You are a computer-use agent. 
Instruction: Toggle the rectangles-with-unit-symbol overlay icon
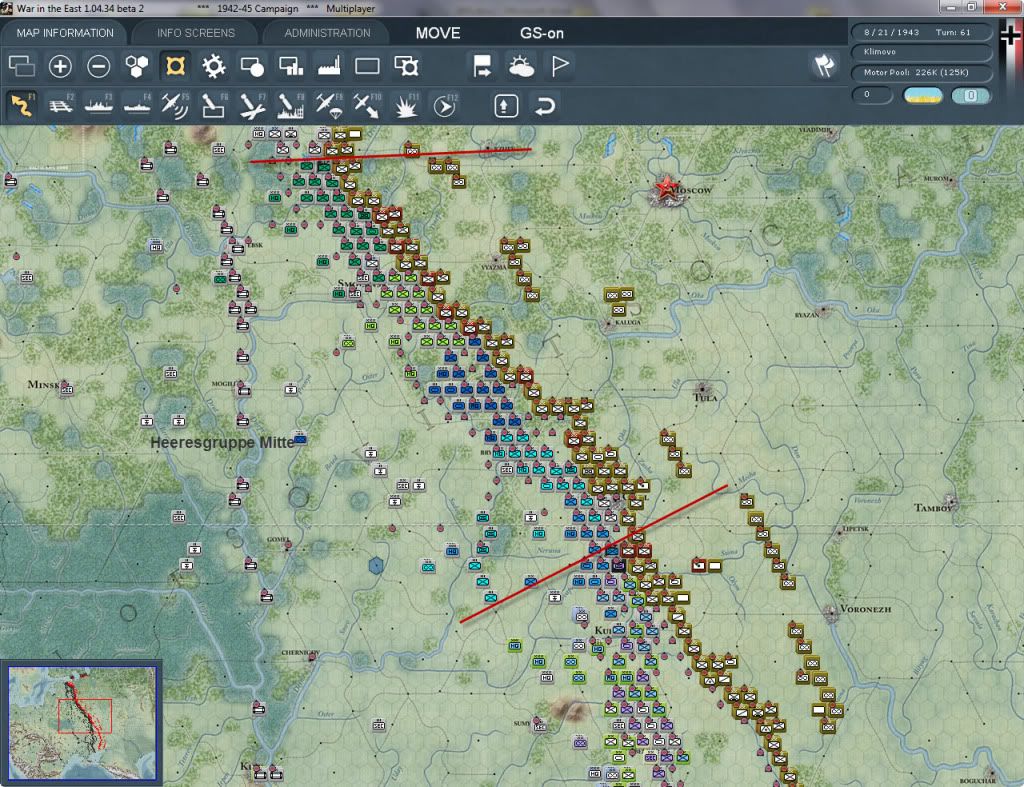point(406,66)
